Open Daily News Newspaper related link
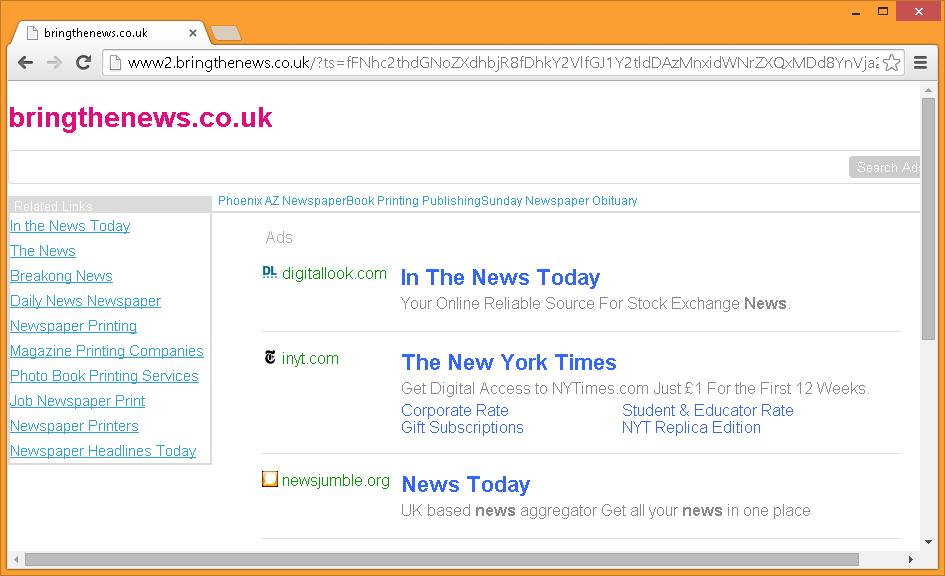This screenshot has height=576, width=945. tap(86, 301)
